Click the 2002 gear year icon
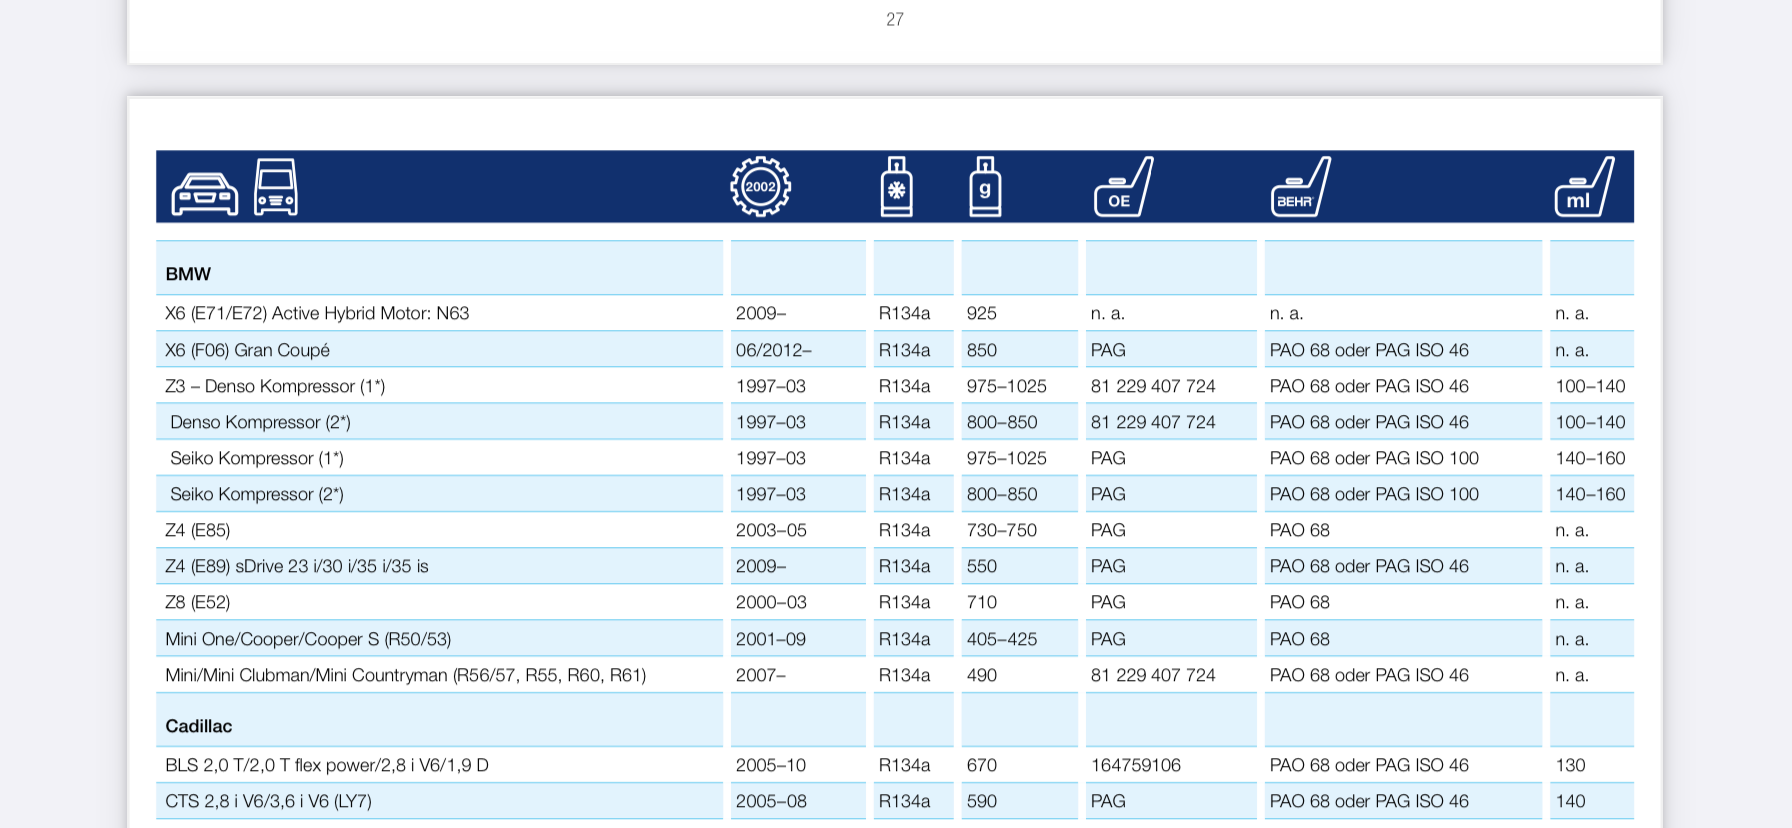 pos(760,187)
